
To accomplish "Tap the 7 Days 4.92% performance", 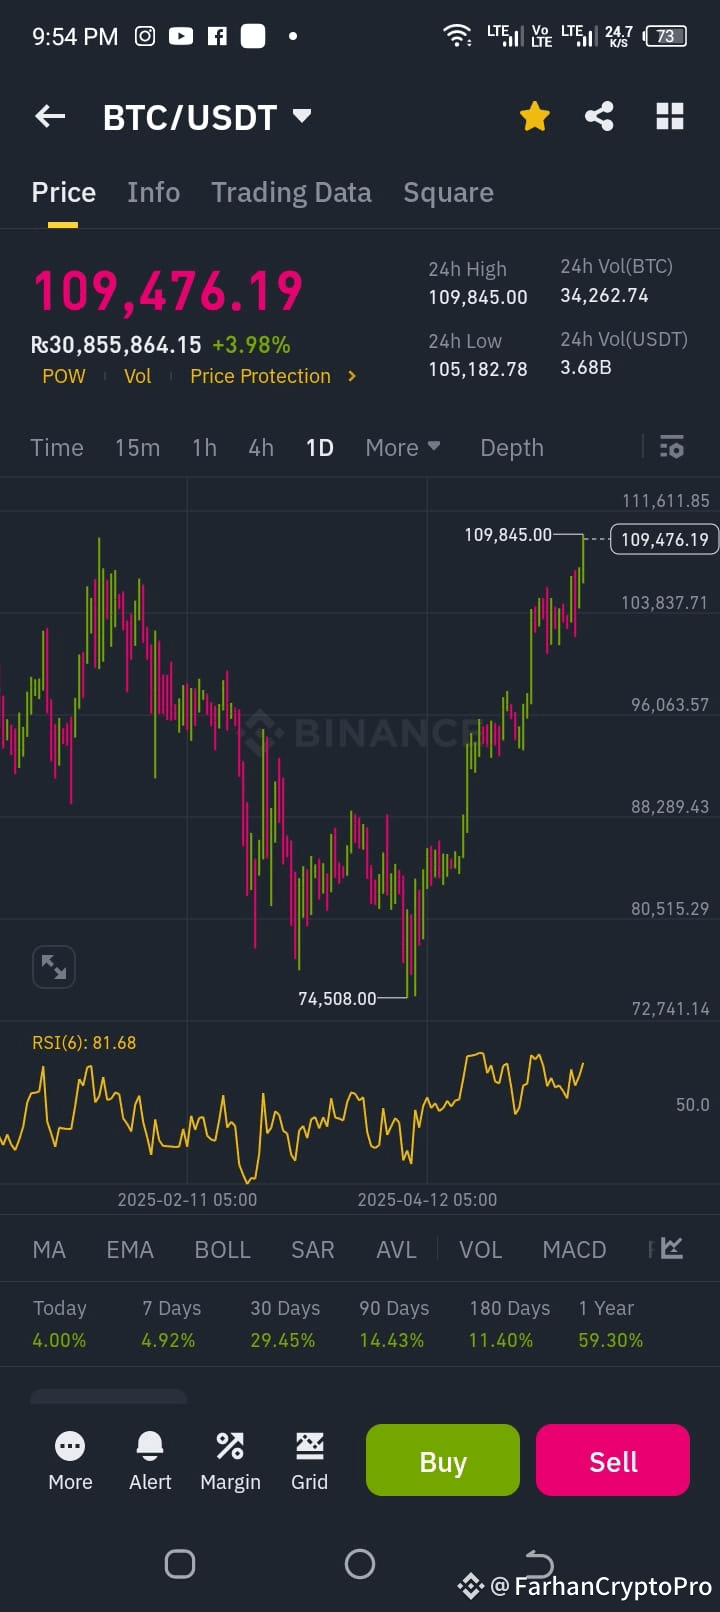I will pos(170,1323).
